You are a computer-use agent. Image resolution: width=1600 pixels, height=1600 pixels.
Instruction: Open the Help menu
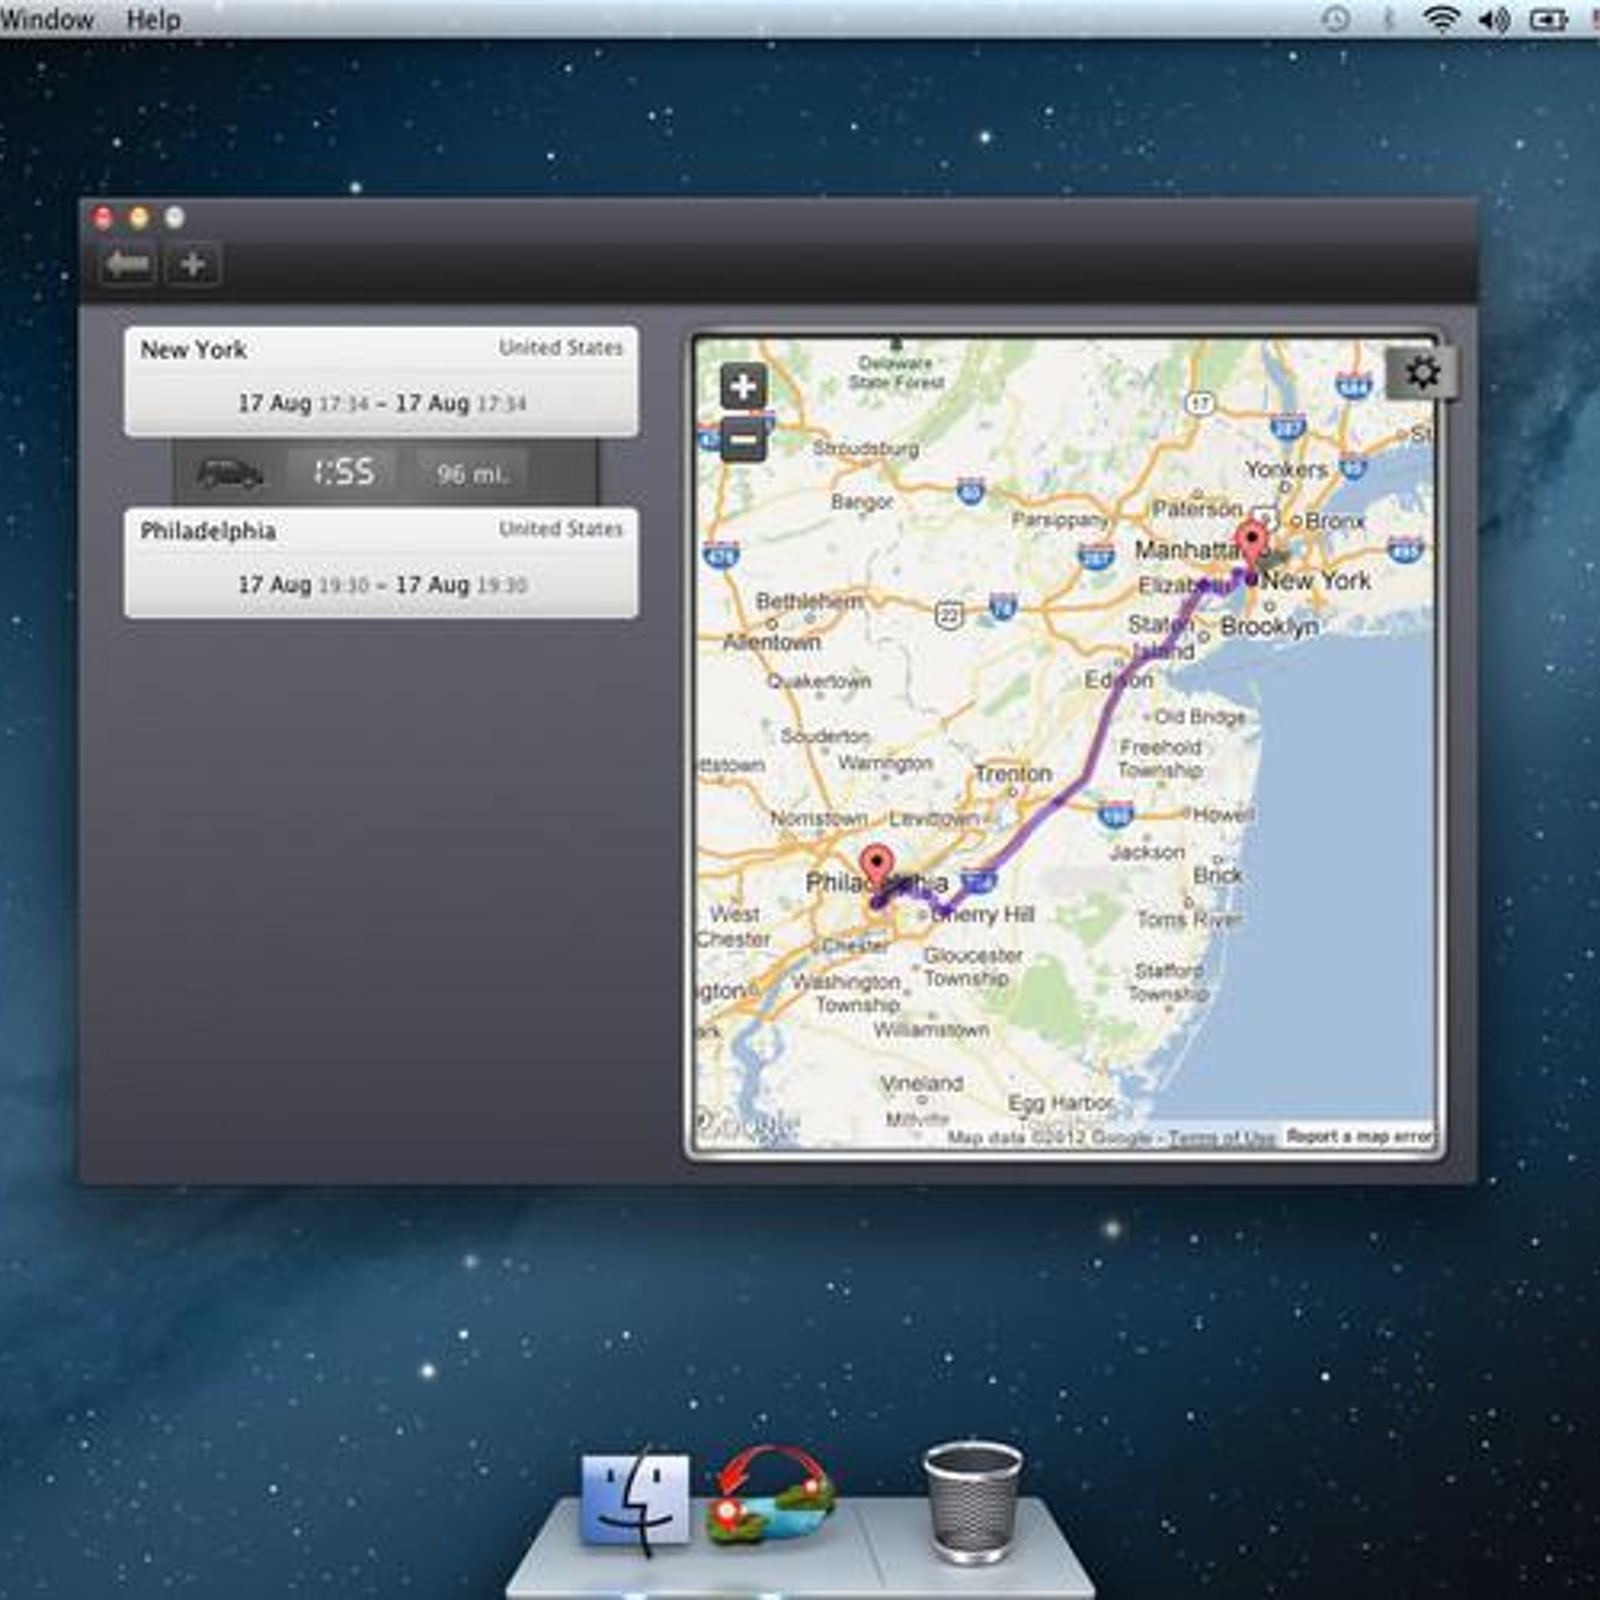pos(153,19)
